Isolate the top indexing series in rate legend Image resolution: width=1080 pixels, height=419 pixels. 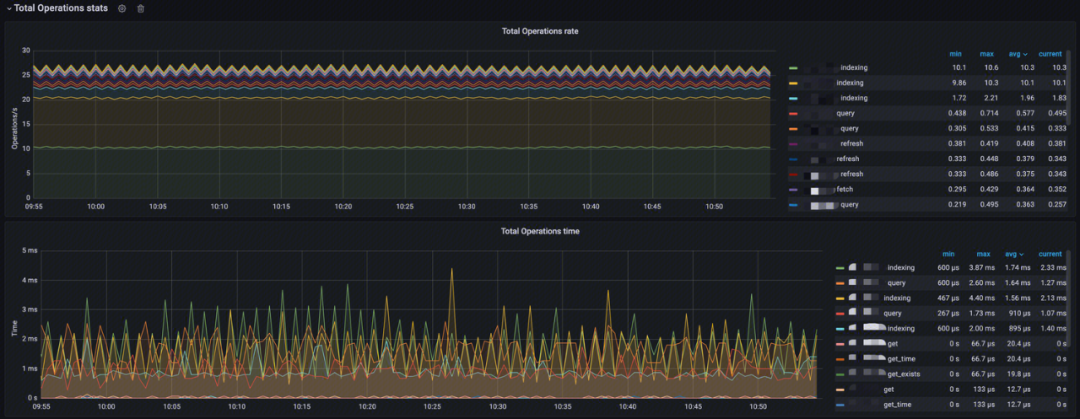[x=853, y=67]
